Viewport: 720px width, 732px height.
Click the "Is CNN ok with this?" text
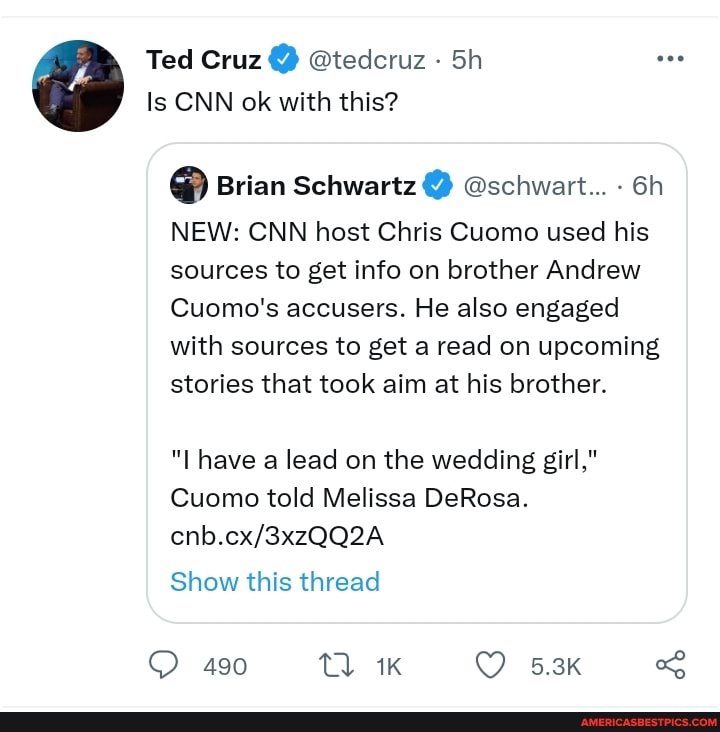click(x=272, y=101)
